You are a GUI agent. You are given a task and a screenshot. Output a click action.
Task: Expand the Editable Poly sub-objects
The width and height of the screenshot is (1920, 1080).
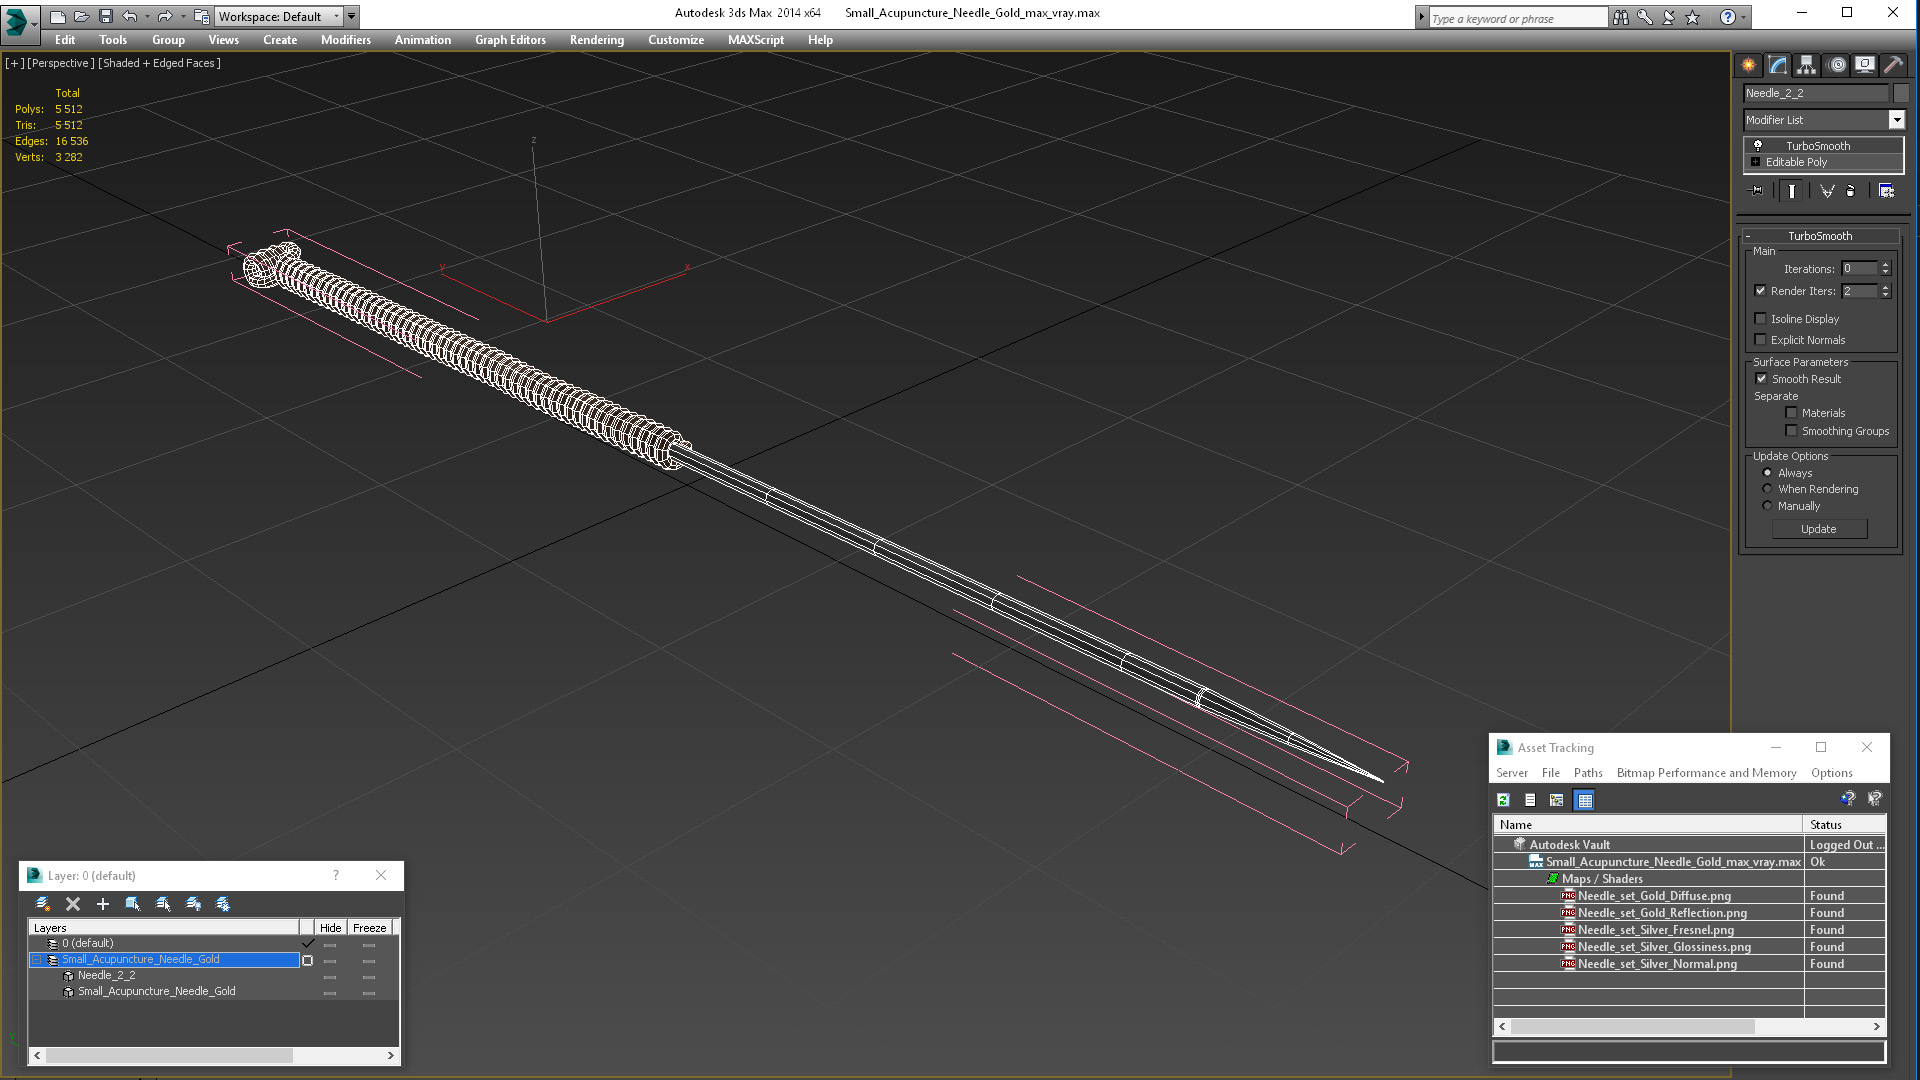click(1755, 162)
